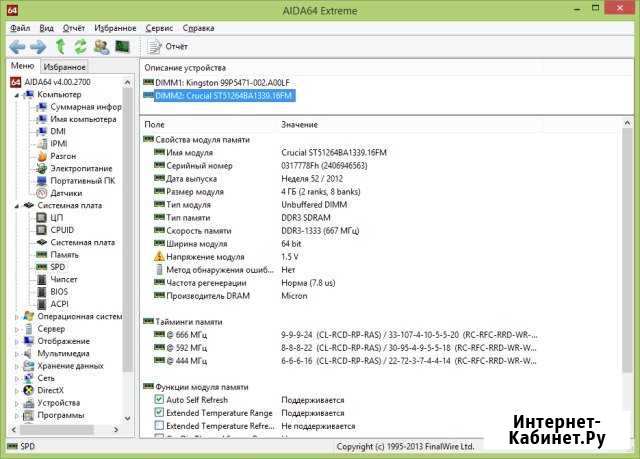Go up one level with green arrow
The image size is (640, 459).
point(60,47)
